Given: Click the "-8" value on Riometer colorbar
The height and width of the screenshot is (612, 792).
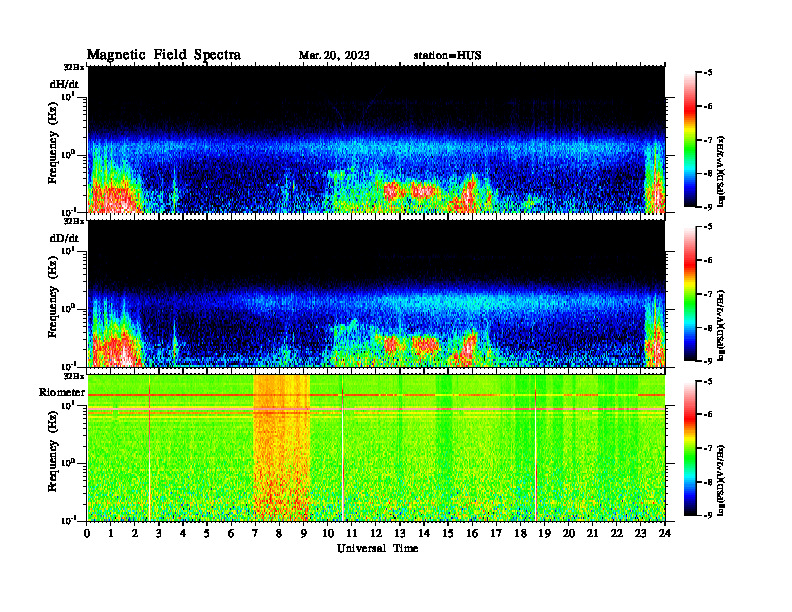Looking at the screenshot, I should pyautogui.click(x=708, y=482).
